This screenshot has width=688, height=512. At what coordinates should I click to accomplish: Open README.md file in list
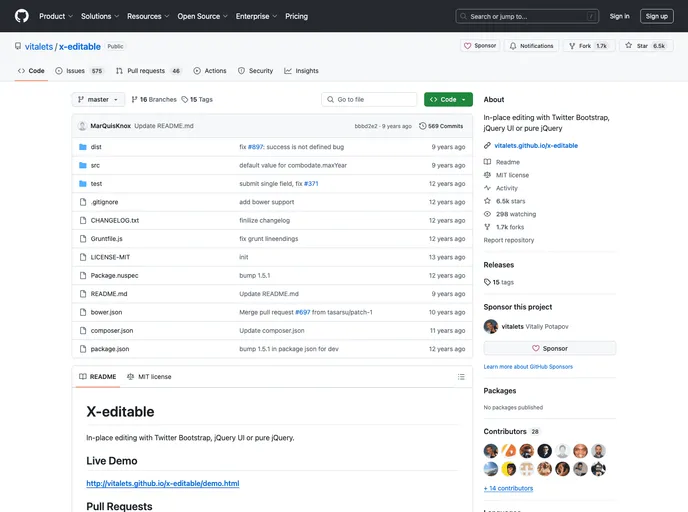109,294
